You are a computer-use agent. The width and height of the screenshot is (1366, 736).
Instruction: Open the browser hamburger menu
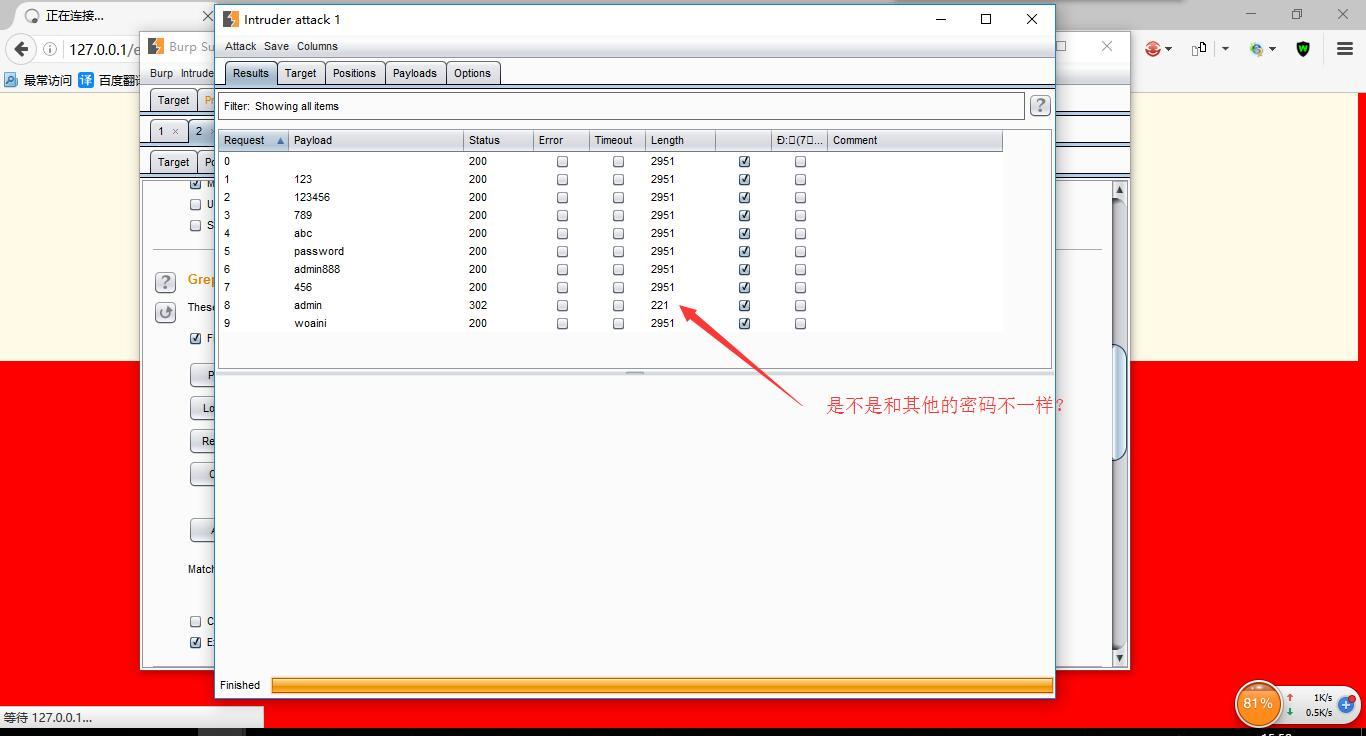1345,48
